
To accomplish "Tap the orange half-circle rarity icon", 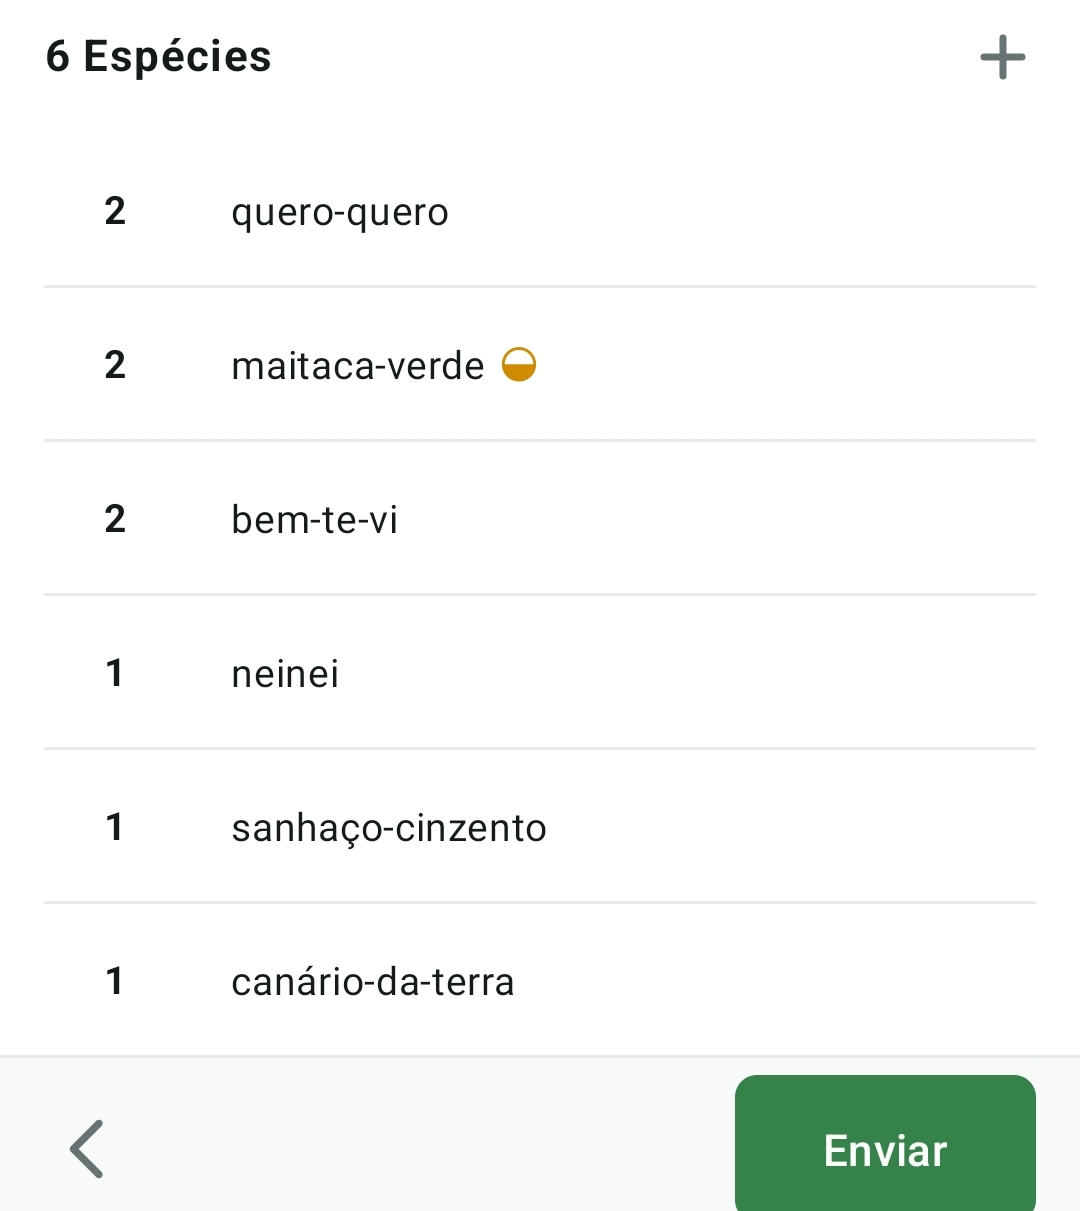I will [519, 365].
